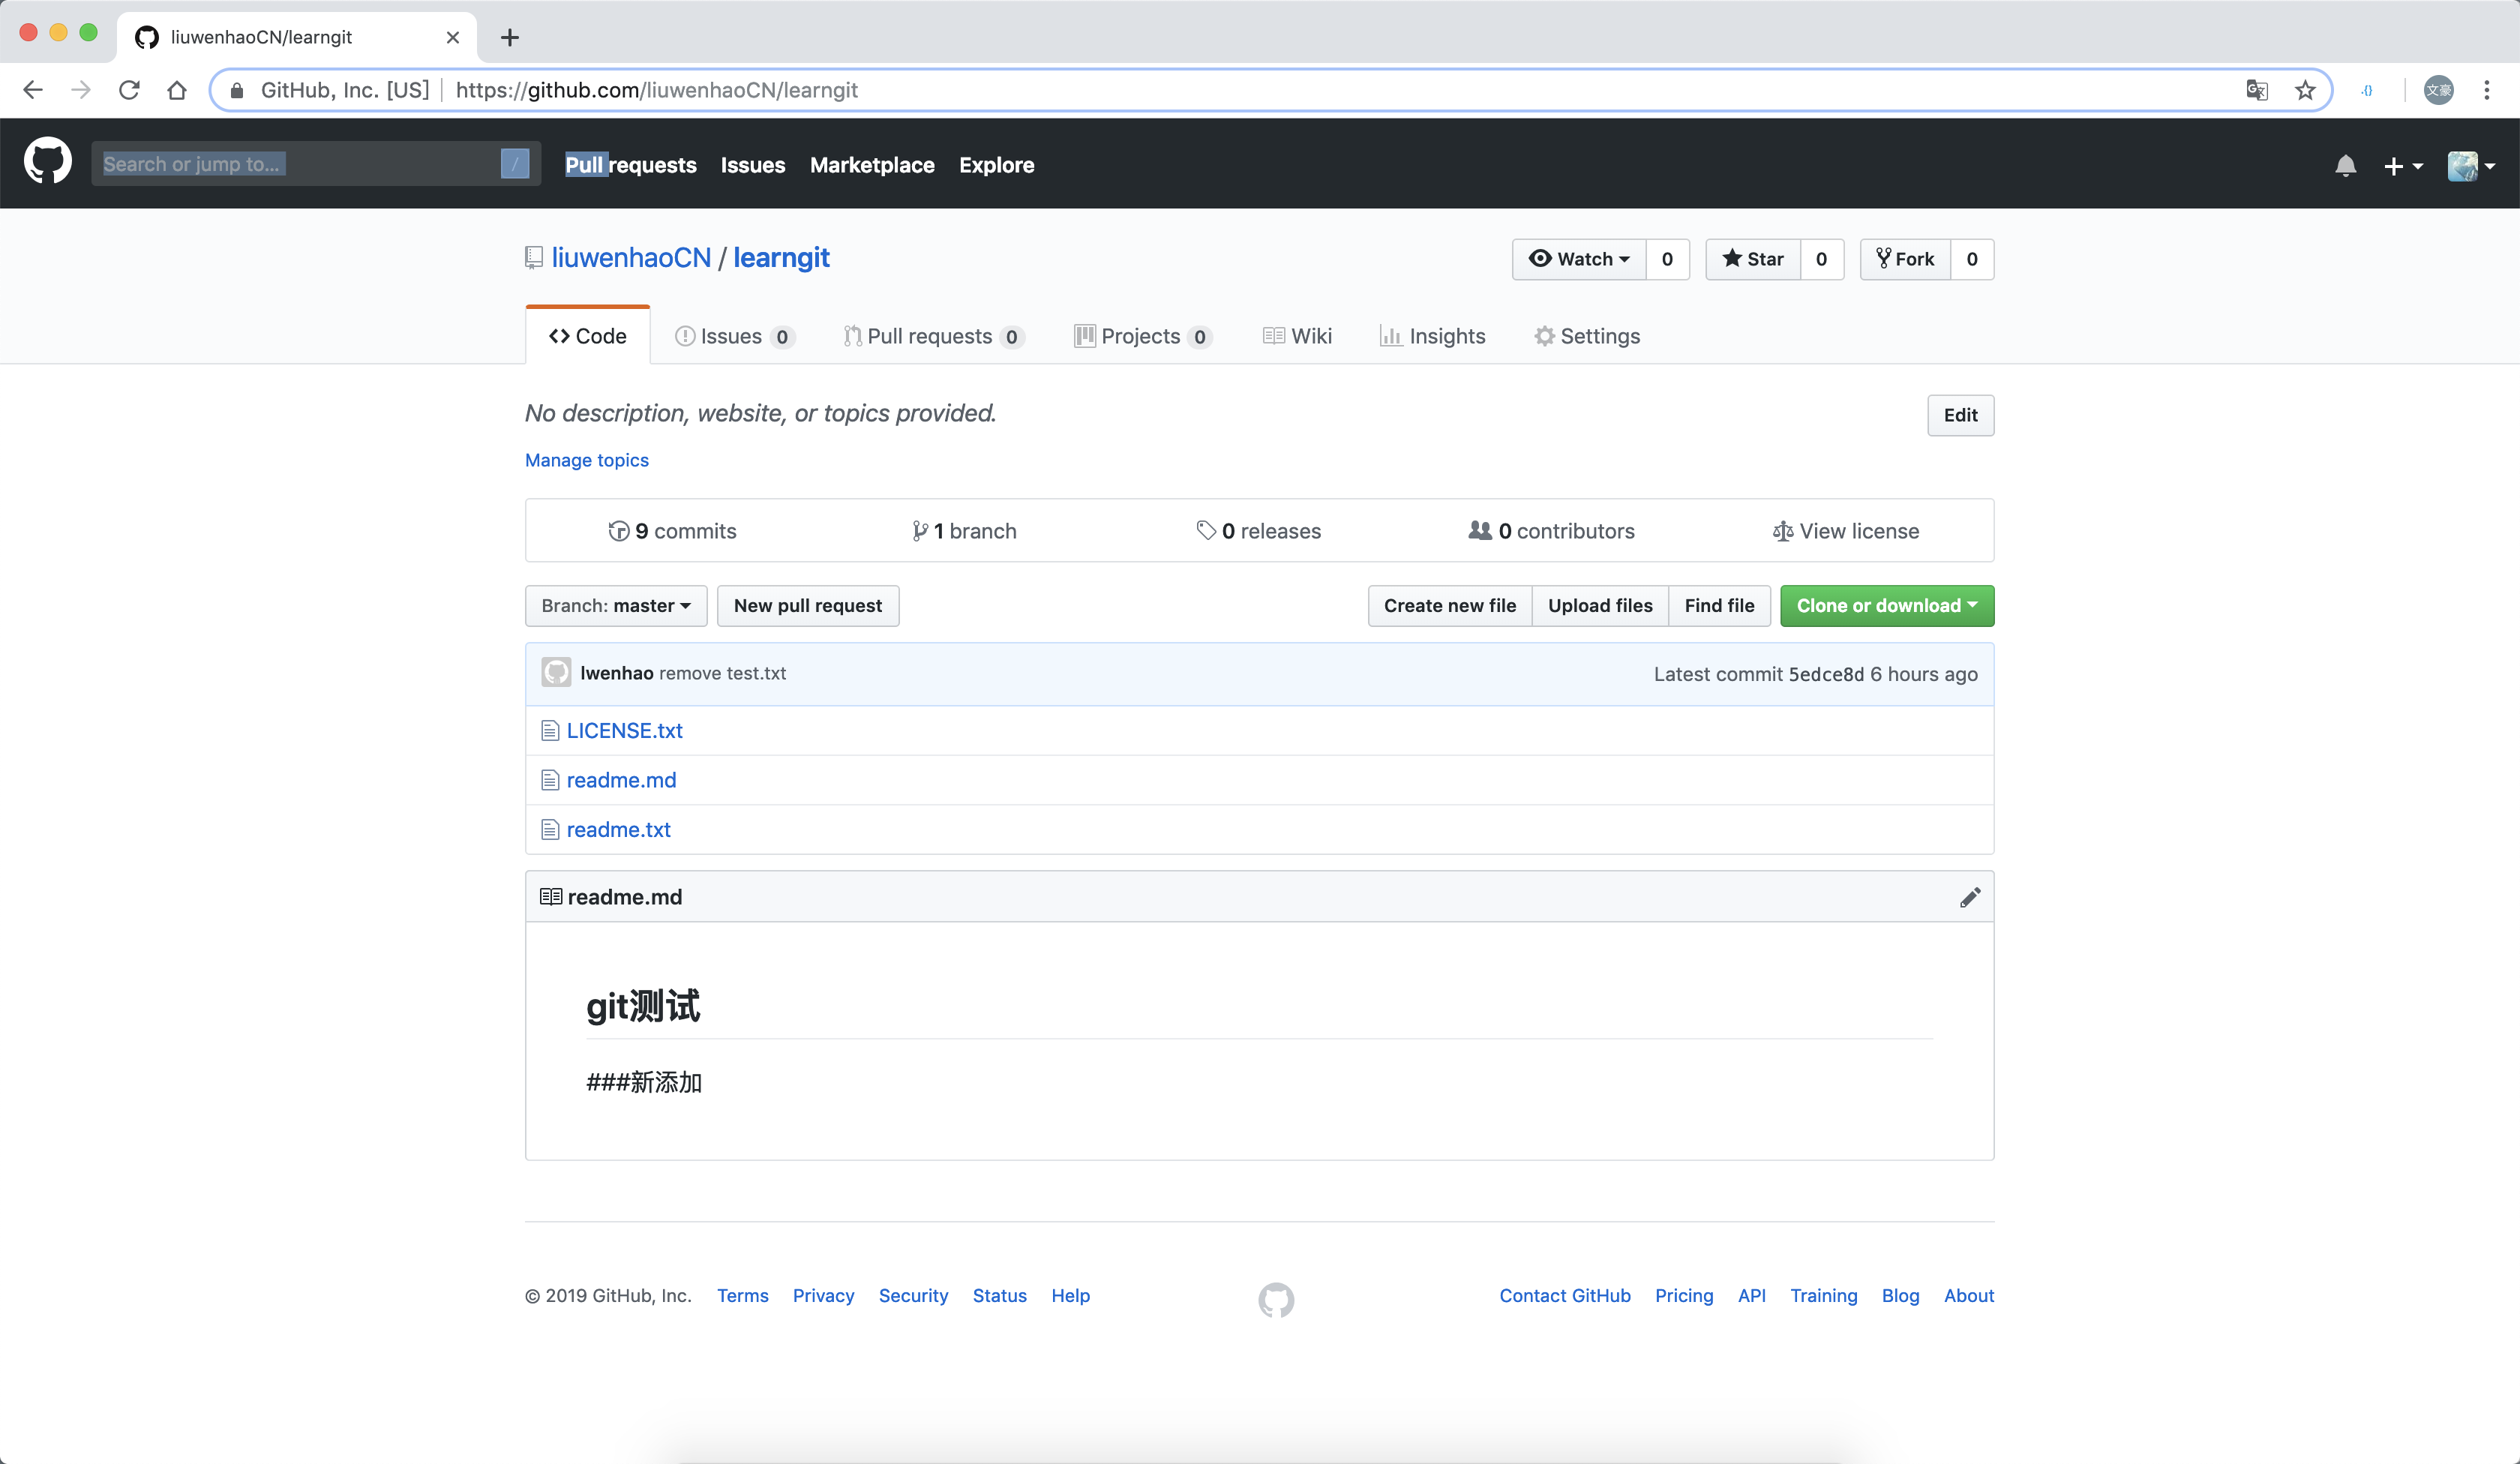Click New pull request button
This screenshot has height=1464, width=2520.
(x=808, y=605)
